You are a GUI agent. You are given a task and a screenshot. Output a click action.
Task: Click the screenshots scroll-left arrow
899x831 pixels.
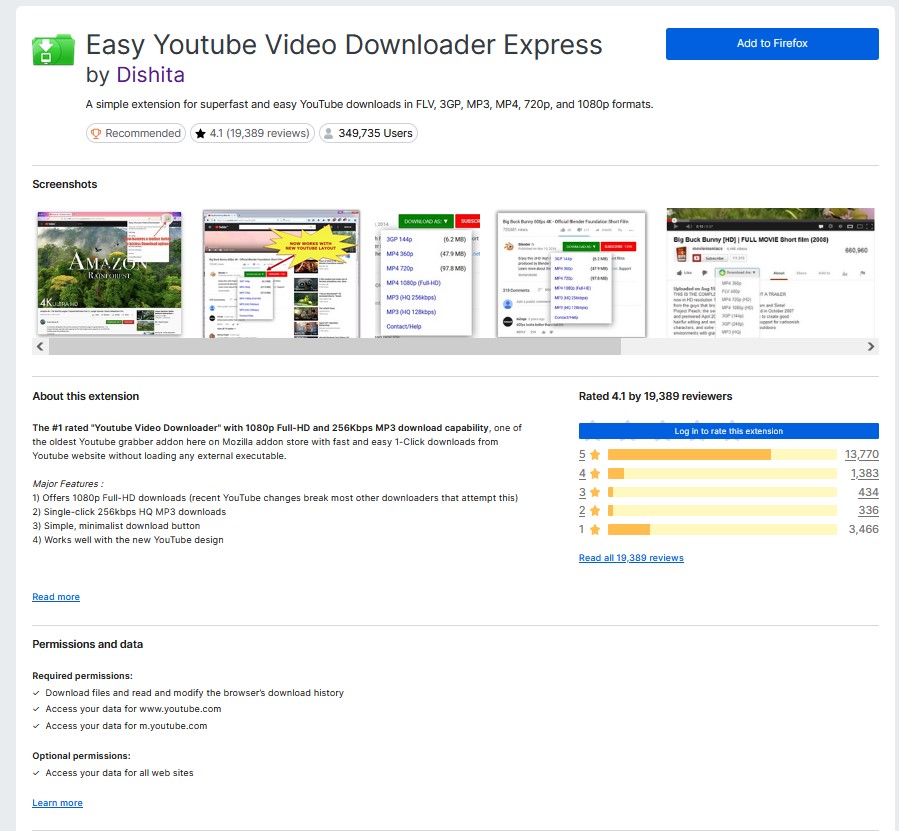click(40, 346)
